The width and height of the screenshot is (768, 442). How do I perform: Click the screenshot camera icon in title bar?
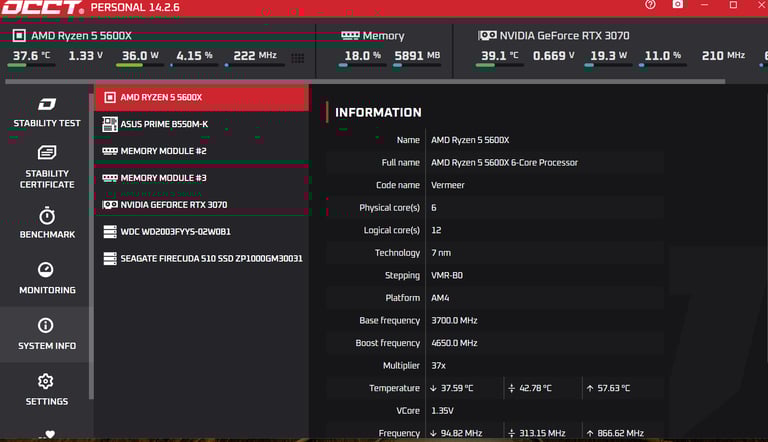pos(677,4)
